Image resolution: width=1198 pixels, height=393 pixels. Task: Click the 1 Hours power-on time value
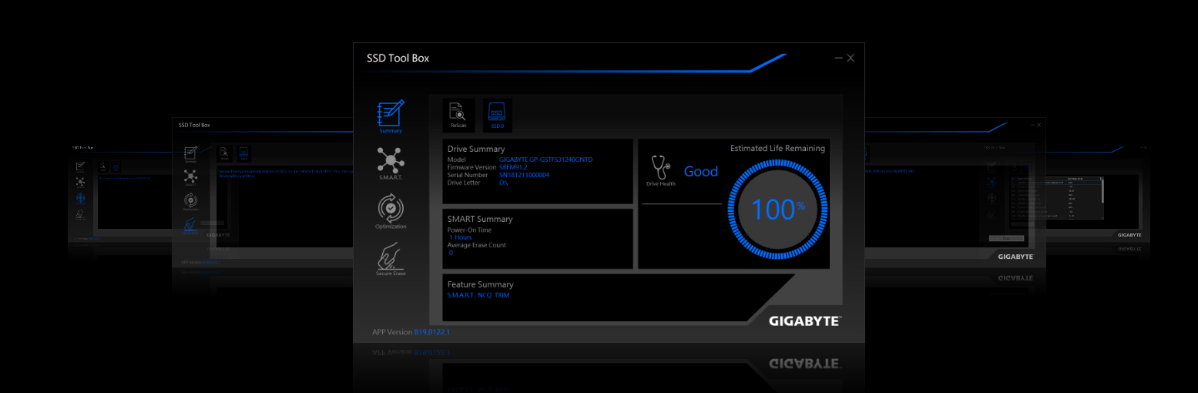[x=460, y=237]
